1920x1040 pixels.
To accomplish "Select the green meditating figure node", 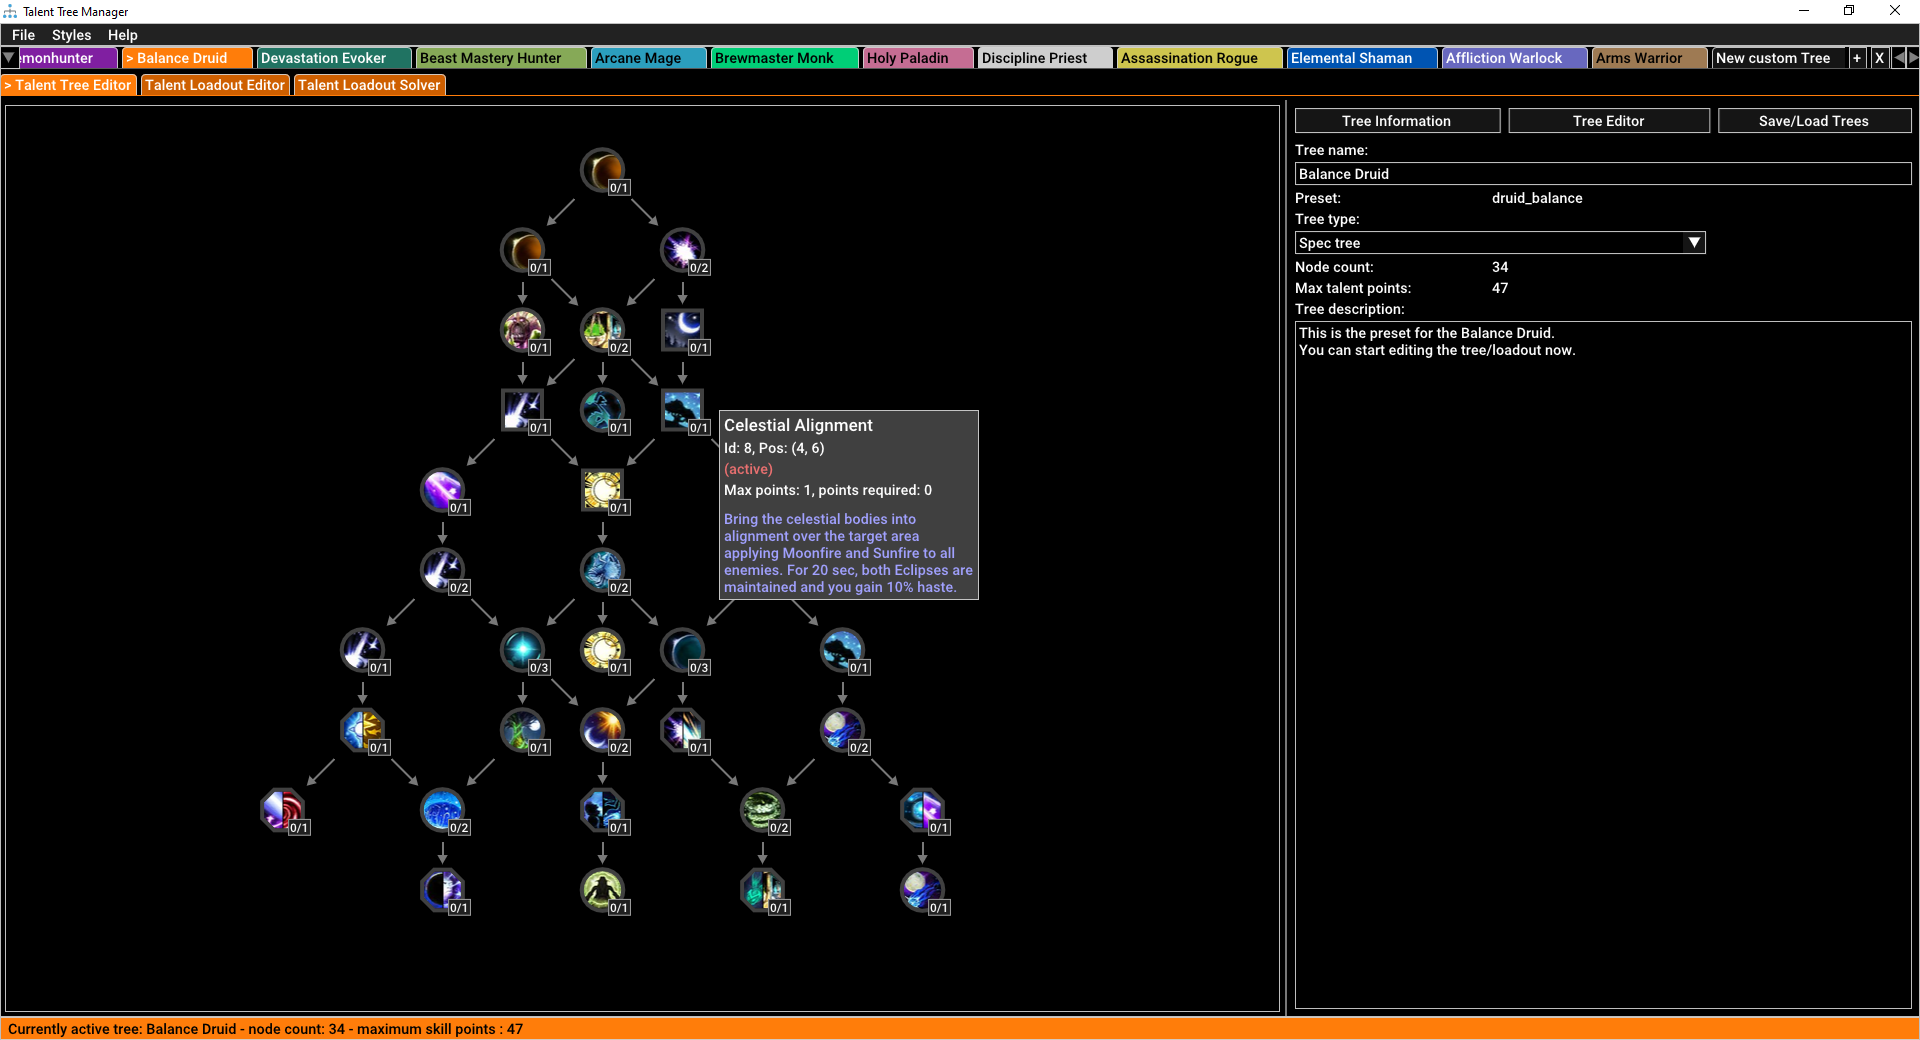I will tap(603, 890).
